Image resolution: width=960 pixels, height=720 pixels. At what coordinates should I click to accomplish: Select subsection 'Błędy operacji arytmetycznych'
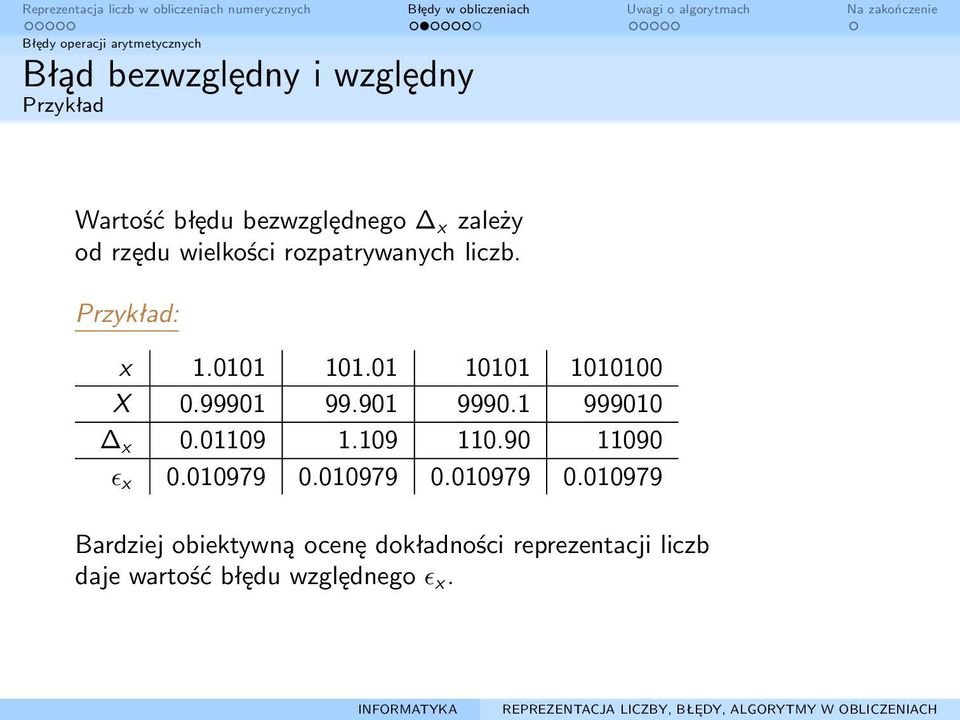click(112, 43)
